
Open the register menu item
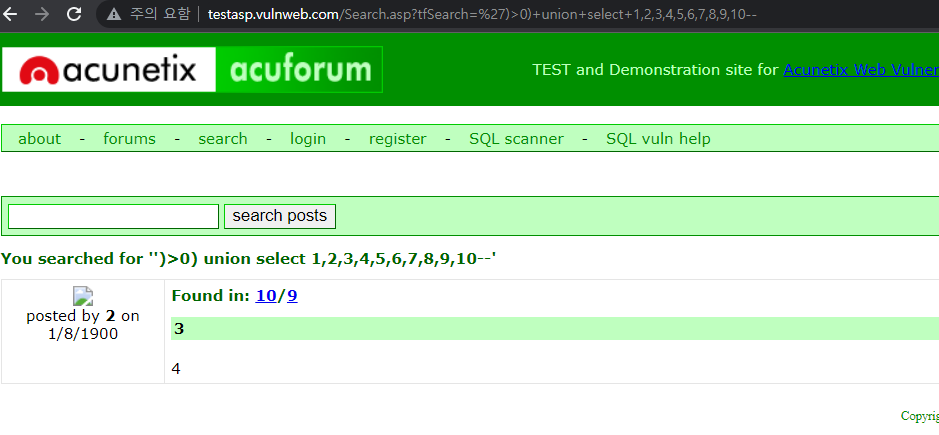click(x=398, y=139)
